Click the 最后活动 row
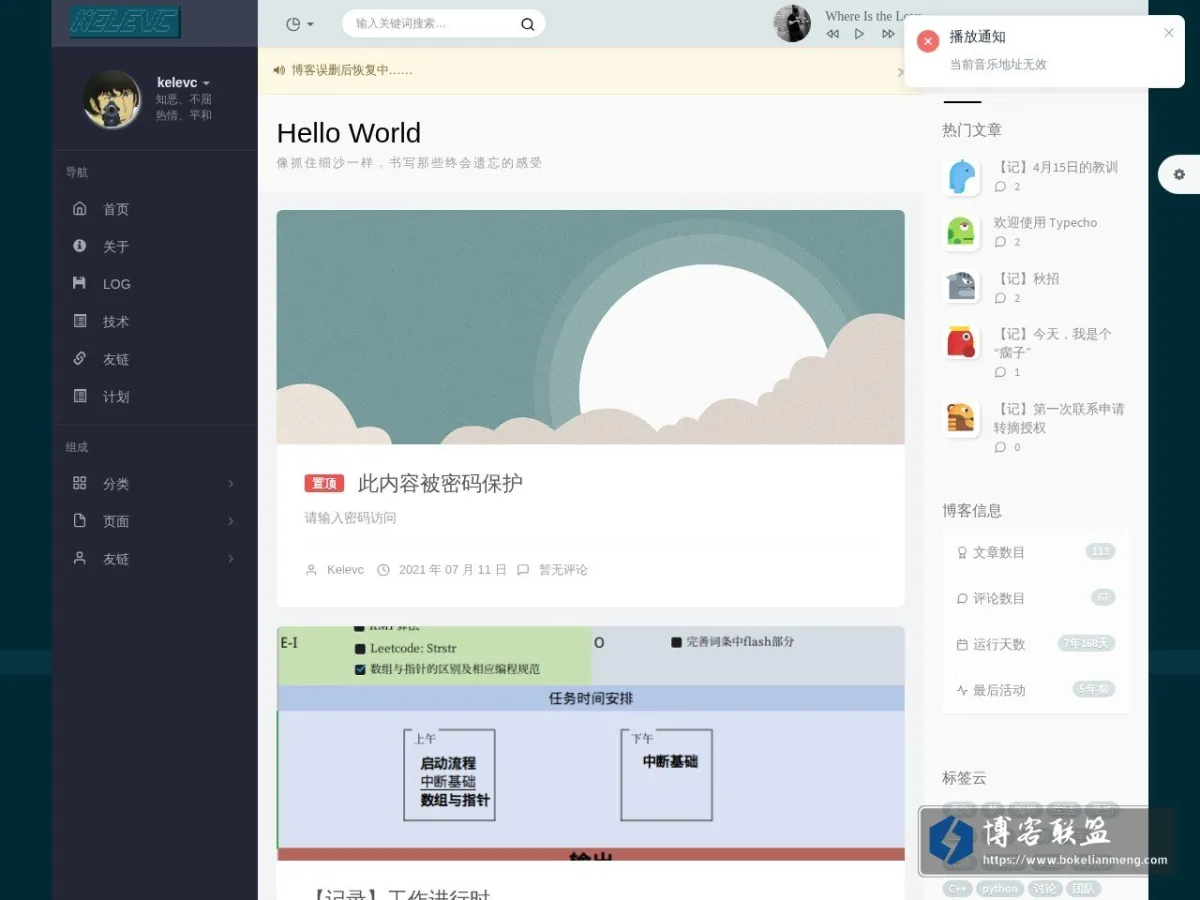This screenshot has width=1200, height=900. point(1035,690)
